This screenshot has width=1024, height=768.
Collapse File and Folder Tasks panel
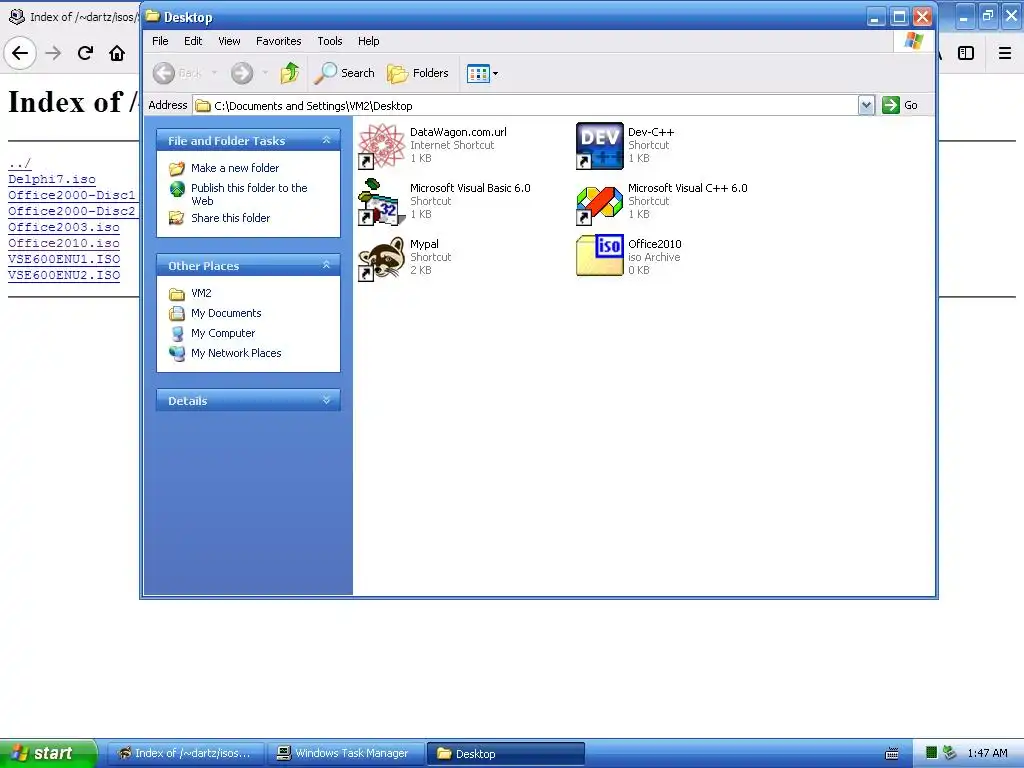tap(326, 140)
